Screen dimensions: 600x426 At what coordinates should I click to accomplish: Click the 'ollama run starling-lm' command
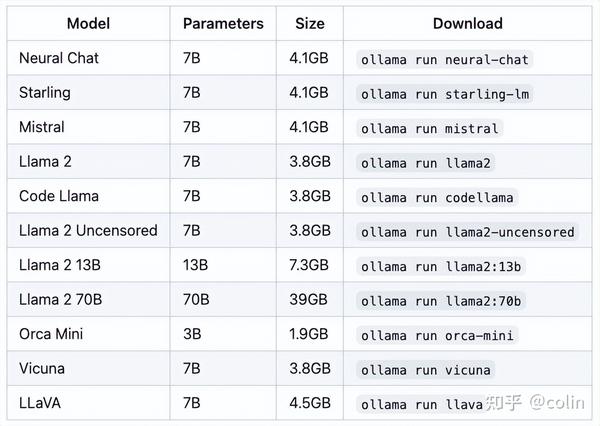tap(447, 94)
